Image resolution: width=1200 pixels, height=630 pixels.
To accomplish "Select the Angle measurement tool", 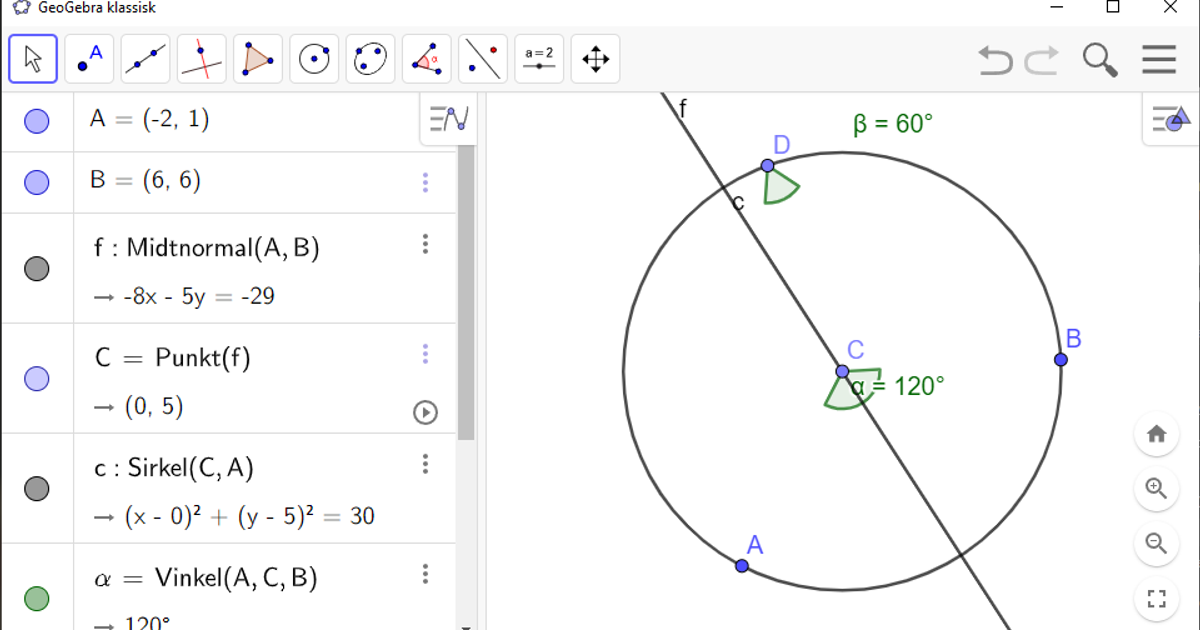I will click(425, 58).
